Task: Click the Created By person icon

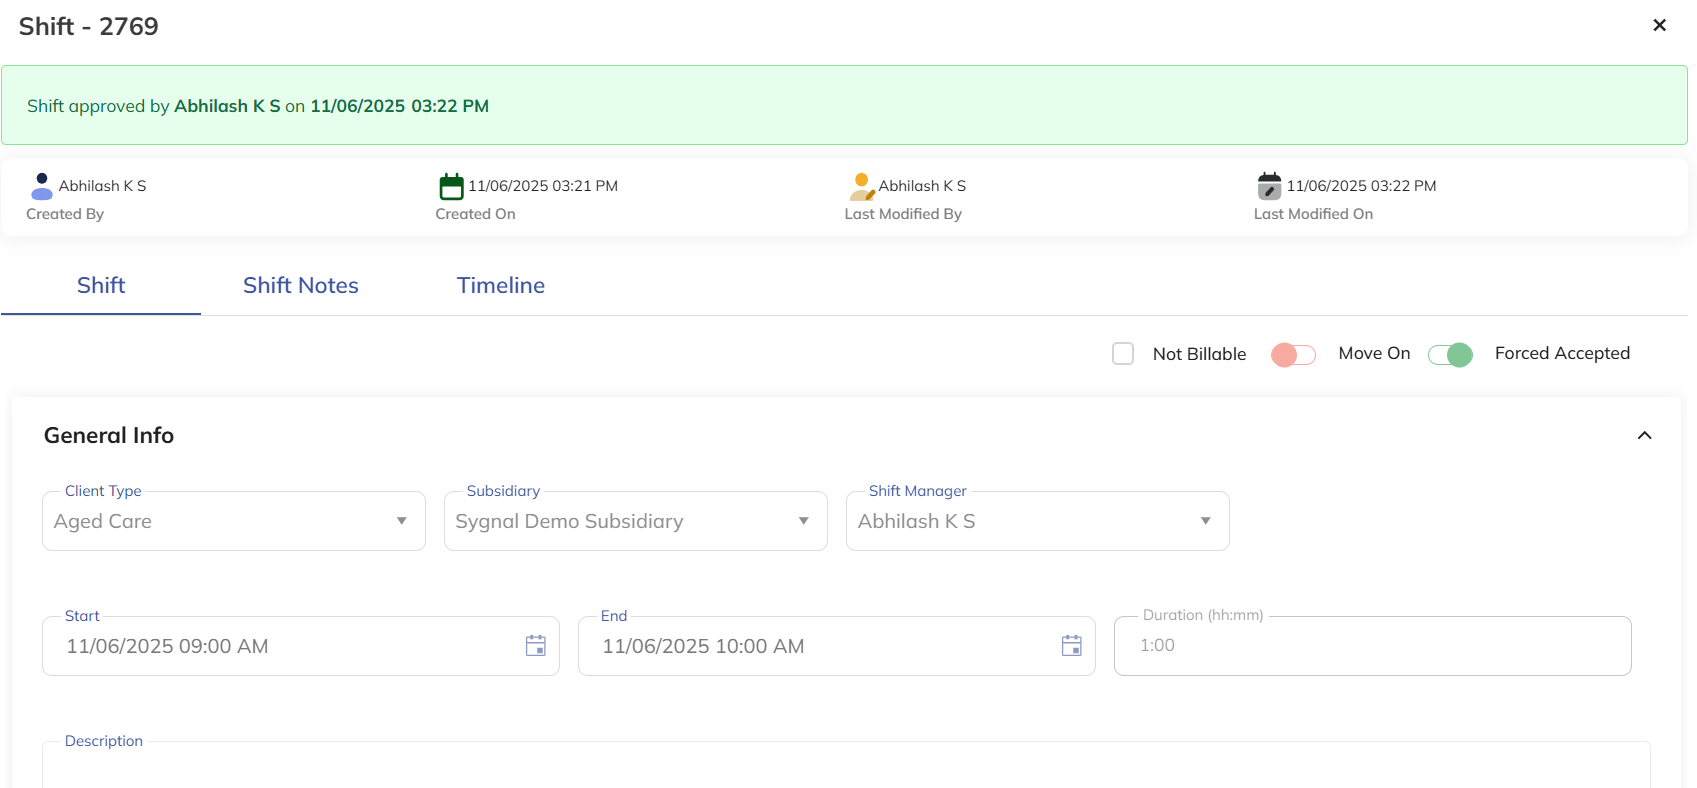Action: [x=42, y=186]
